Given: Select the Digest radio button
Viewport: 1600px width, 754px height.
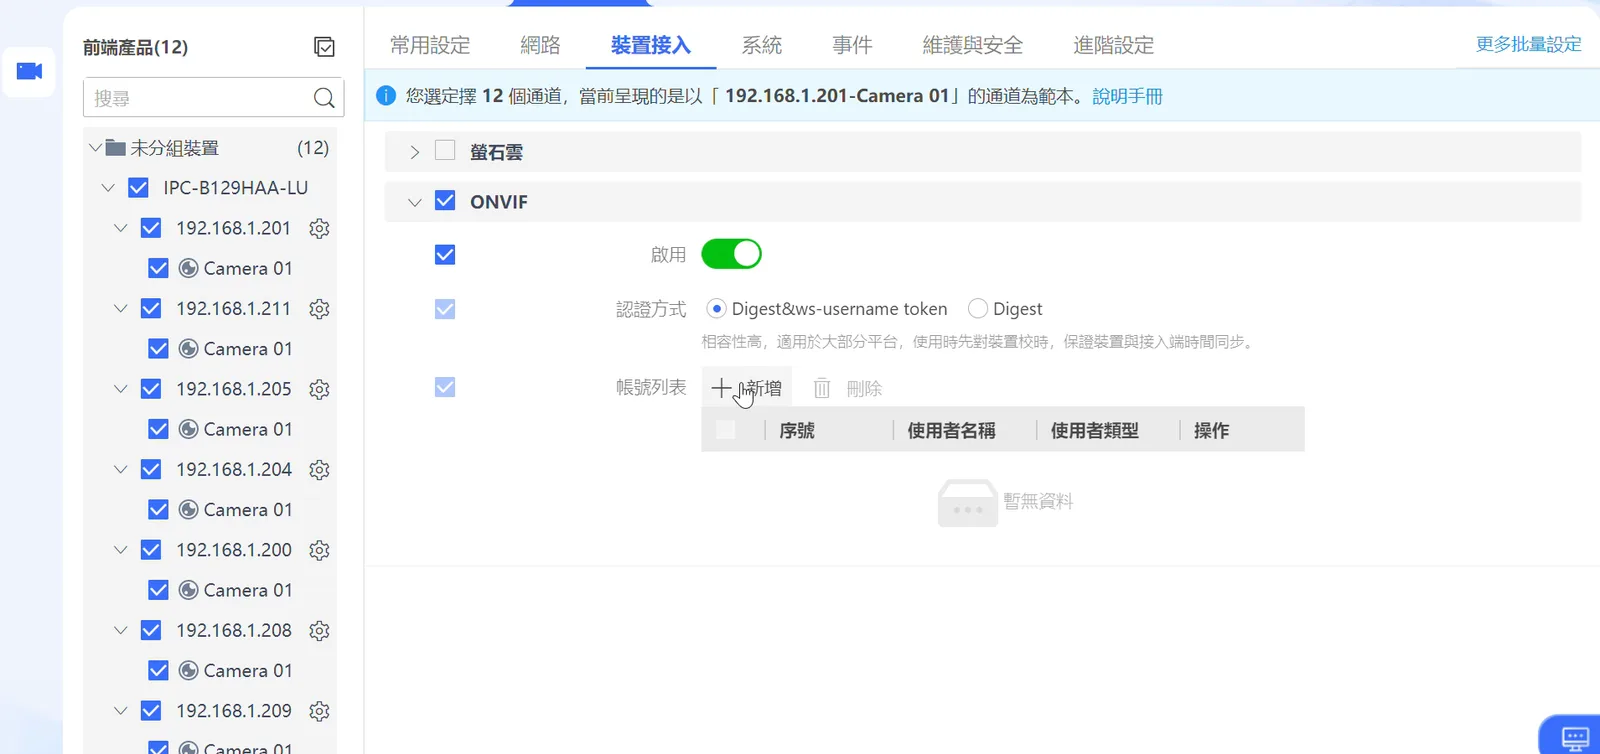Looking at the screenshot, I should click(978, 309).
